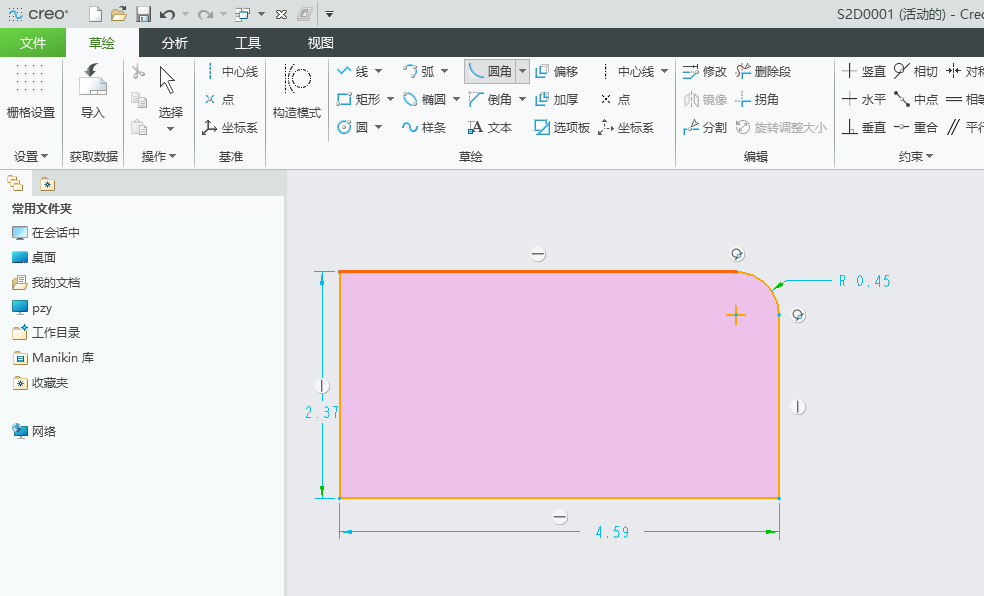984x596 pixels.
Task: Apply Vertical (竖直) constraint
Action: [864, 72]
